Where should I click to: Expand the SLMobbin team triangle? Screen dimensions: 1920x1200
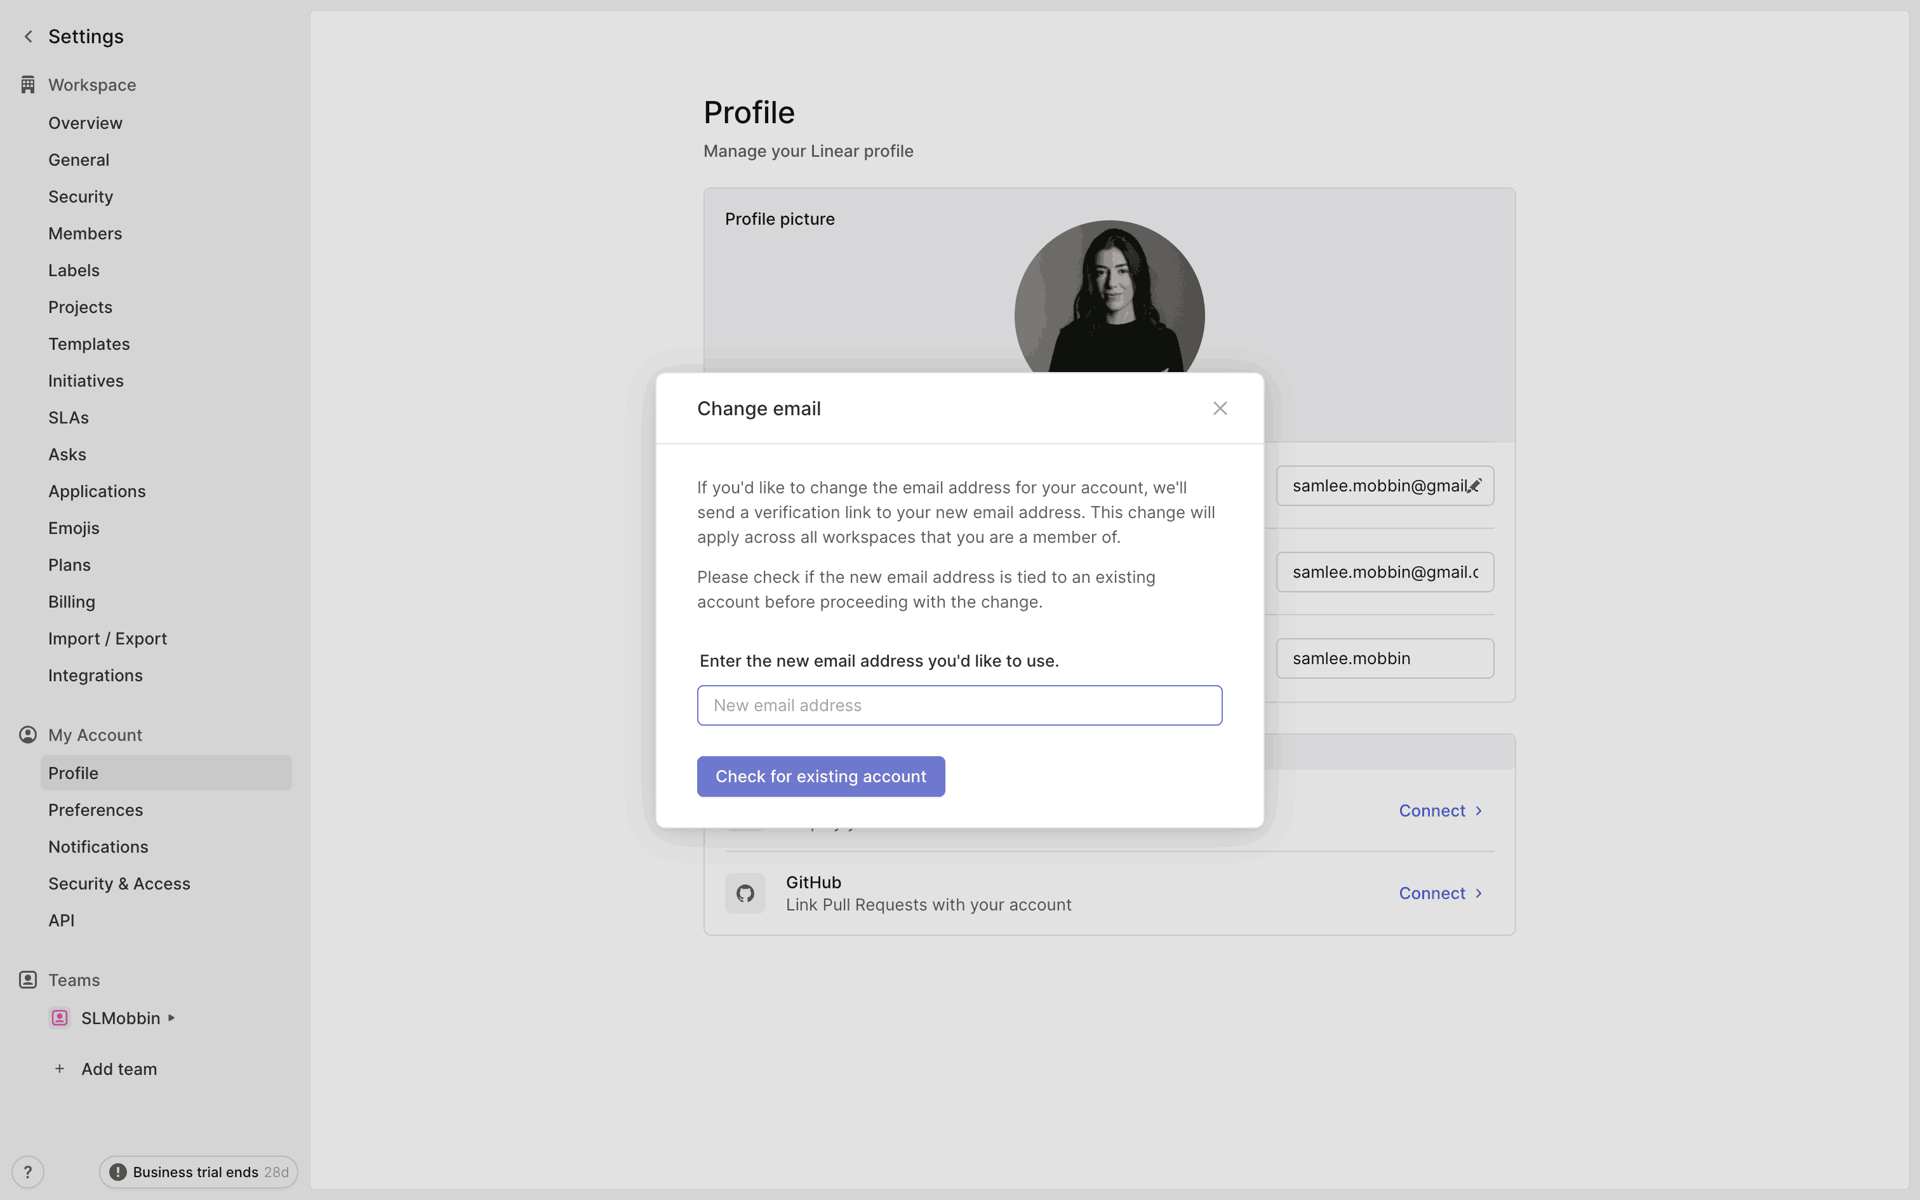[x=172, y=1018]
